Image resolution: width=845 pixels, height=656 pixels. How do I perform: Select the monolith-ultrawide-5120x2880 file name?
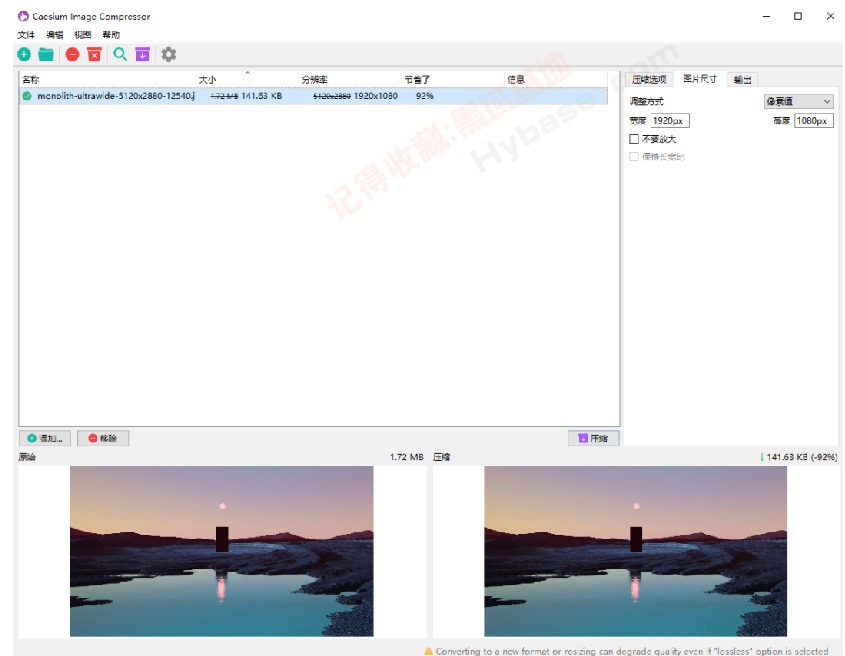pyautogui.click(x=116, y=96)
